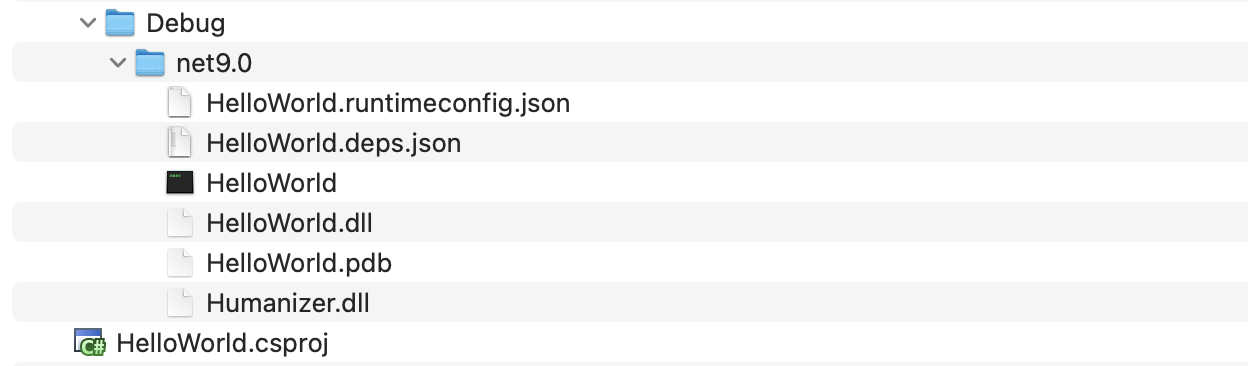Viewport: 1248px width, 366px height.
Task: Collapse the Debug folder disclosure chevron
Action: click(88, 23)
